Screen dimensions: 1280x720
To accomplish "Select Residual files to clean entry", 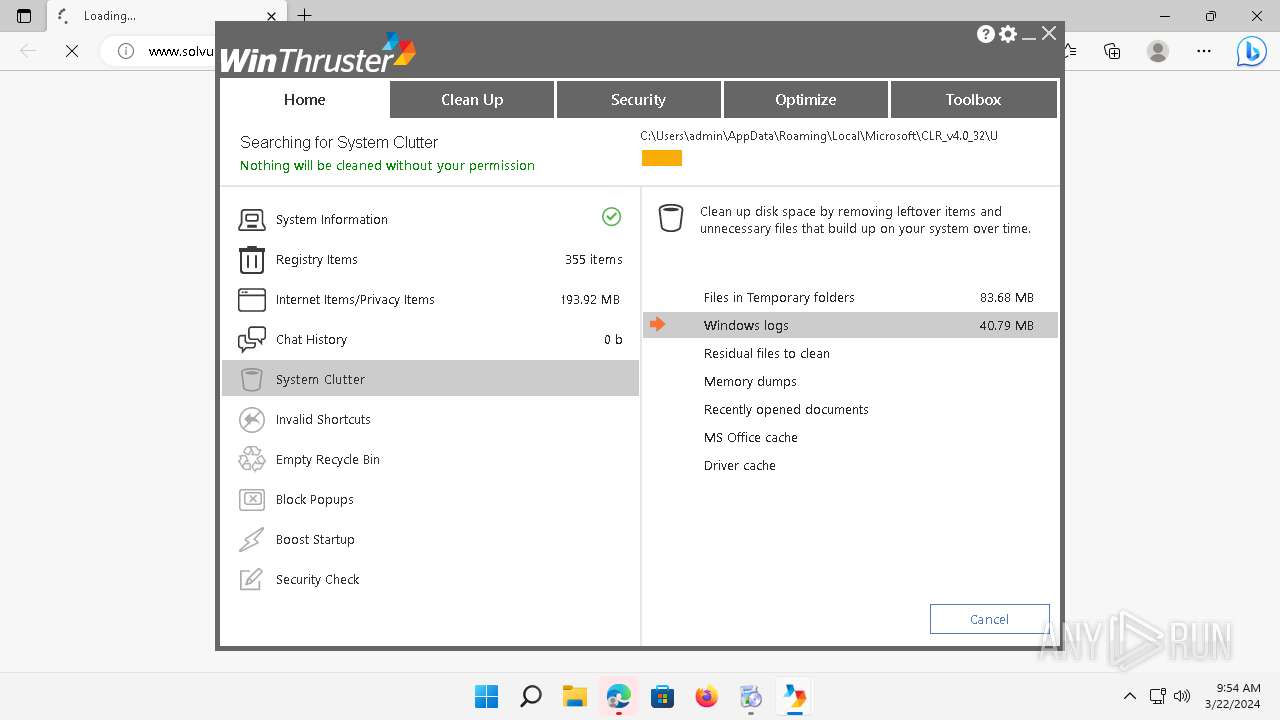I will coord(850,353).
